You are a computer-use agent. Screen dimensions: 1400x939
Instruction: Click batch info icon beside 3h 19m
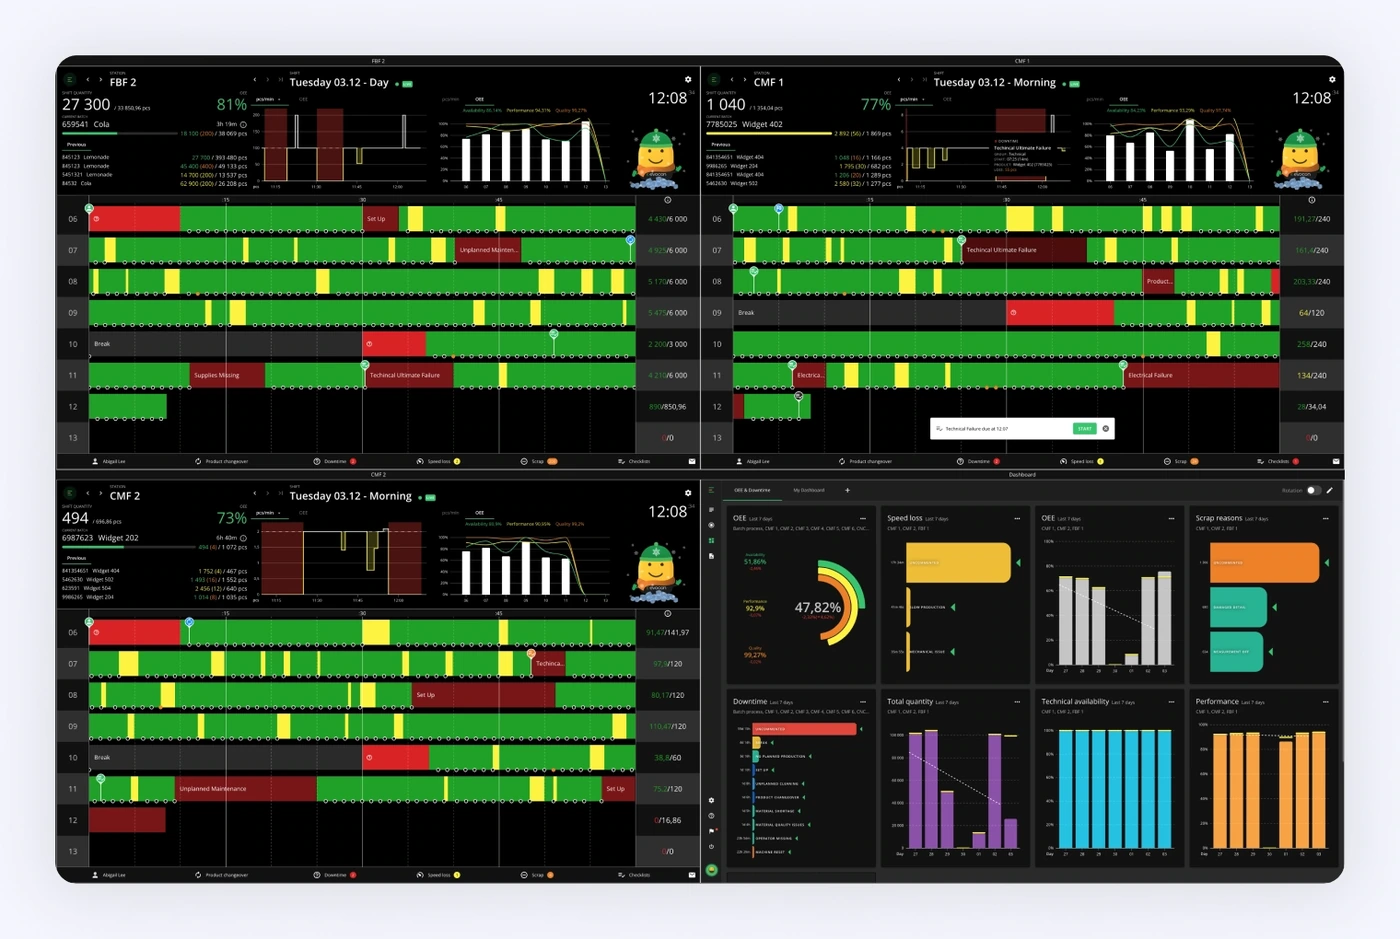pyautogui.click(x=243, y=125)
